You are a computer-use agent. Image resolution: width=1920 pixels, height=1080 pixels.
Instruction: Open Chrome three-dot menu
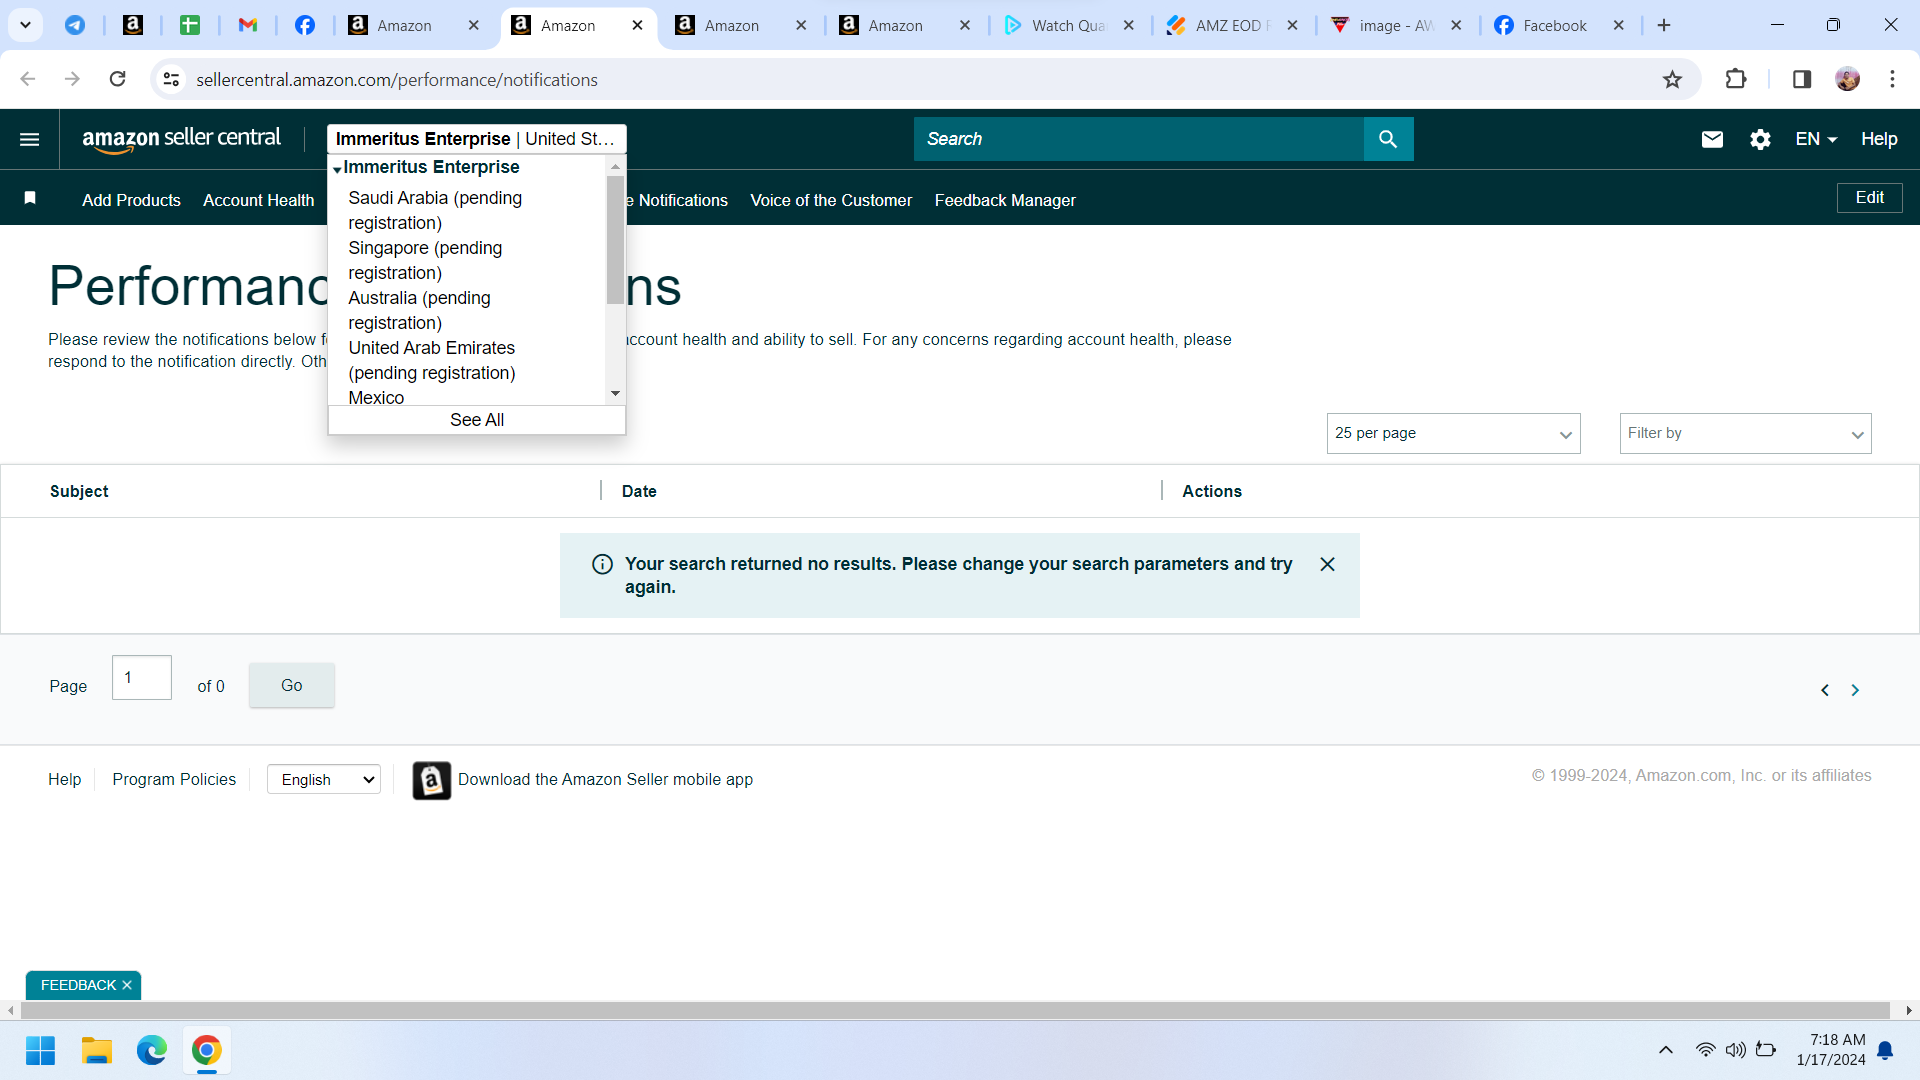[x=1892, y=79]
